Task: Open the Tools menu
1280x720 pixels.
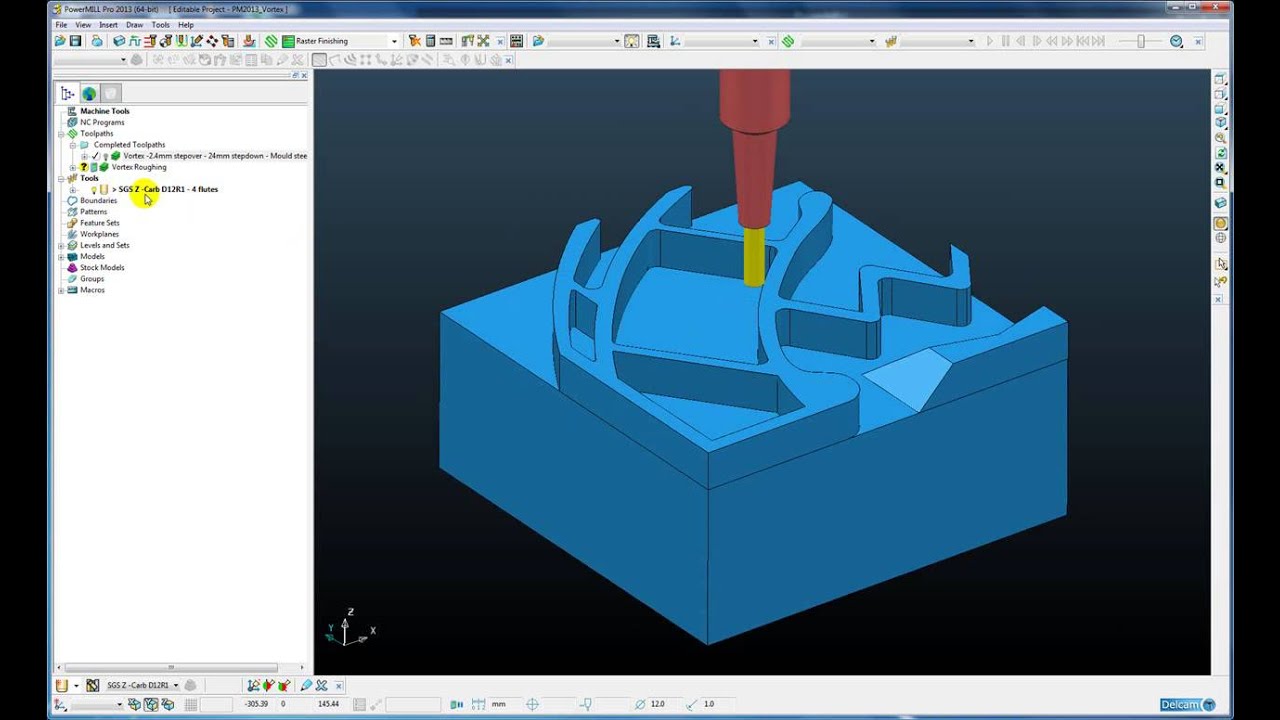Action: pos(160,25)
